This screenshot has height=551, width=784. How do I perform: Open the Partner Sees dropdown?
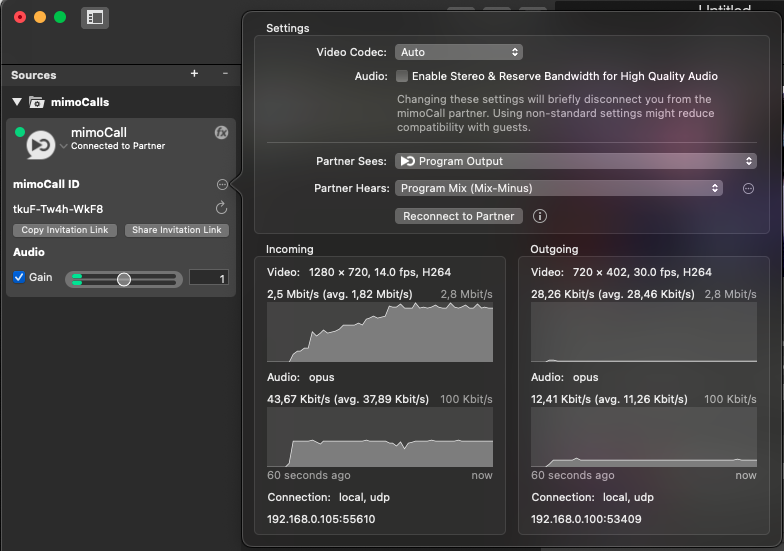click(x=576, y=161)
